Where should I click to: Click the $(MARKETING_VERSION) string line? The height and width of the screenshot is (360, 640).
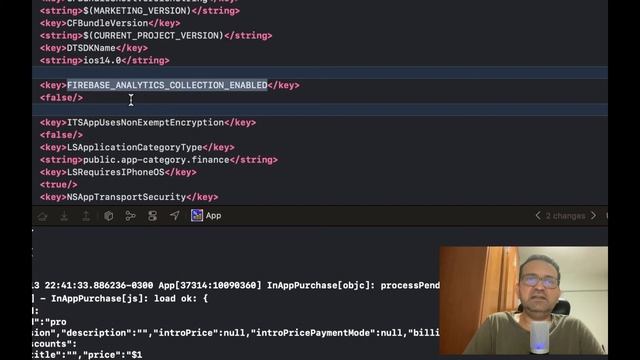pos(140,11)
